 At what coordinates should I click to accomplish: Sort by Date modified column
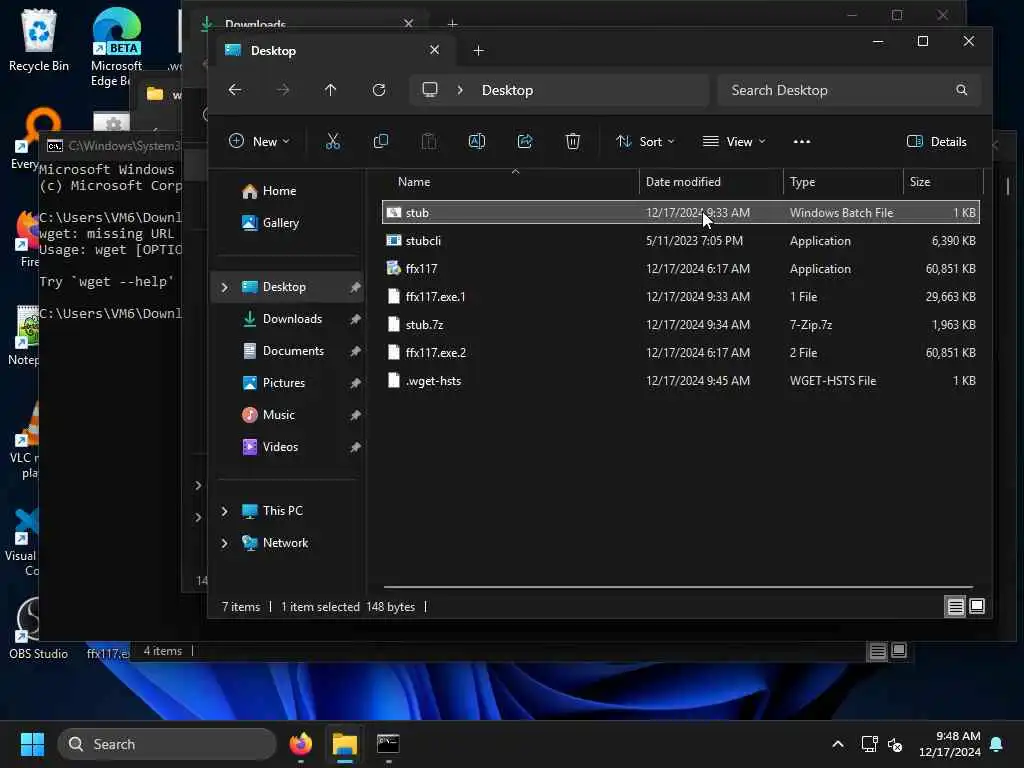click(x=711, y=182)
